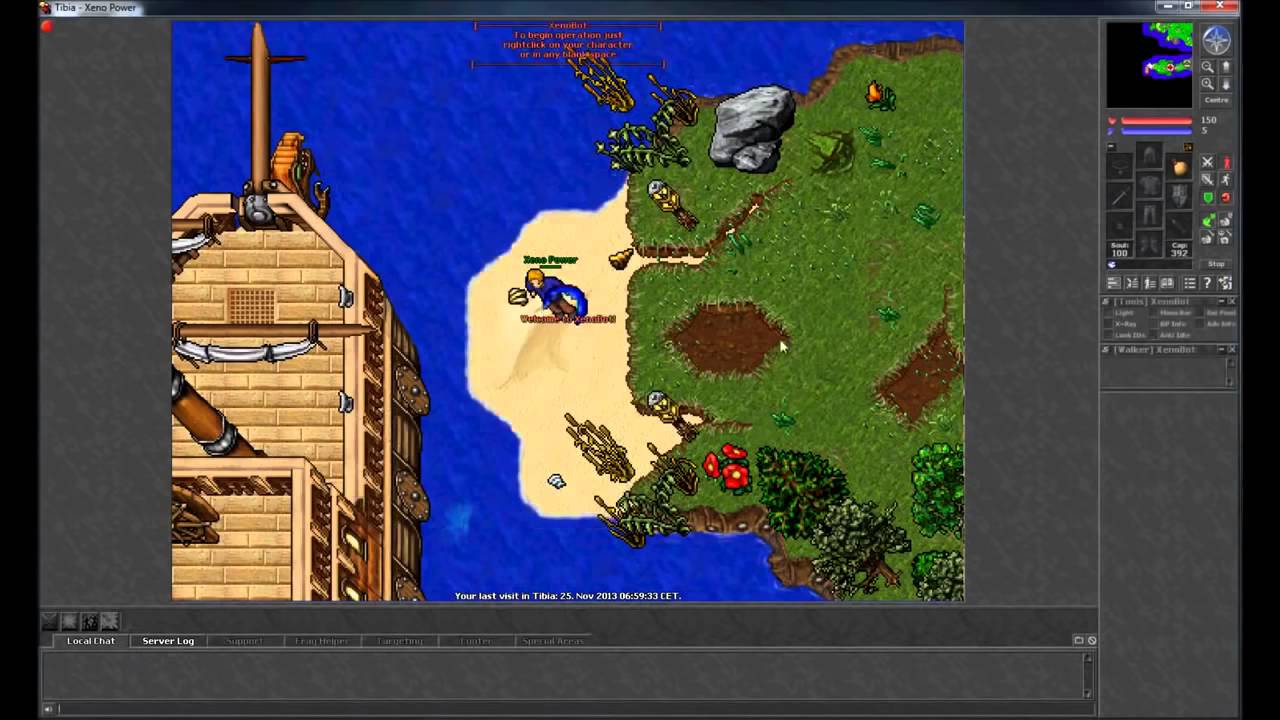Zoom in the minimap with lower magnifier

pos(1207,83)
